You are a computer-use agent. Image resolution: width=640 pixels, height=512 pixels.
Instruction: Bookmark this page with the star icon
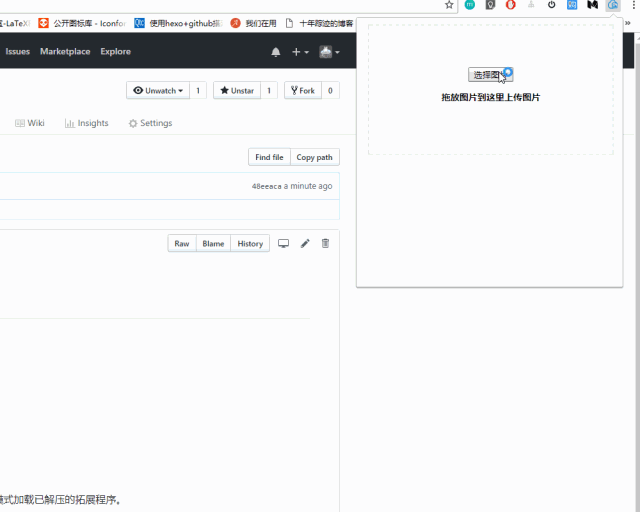point(449,5)
